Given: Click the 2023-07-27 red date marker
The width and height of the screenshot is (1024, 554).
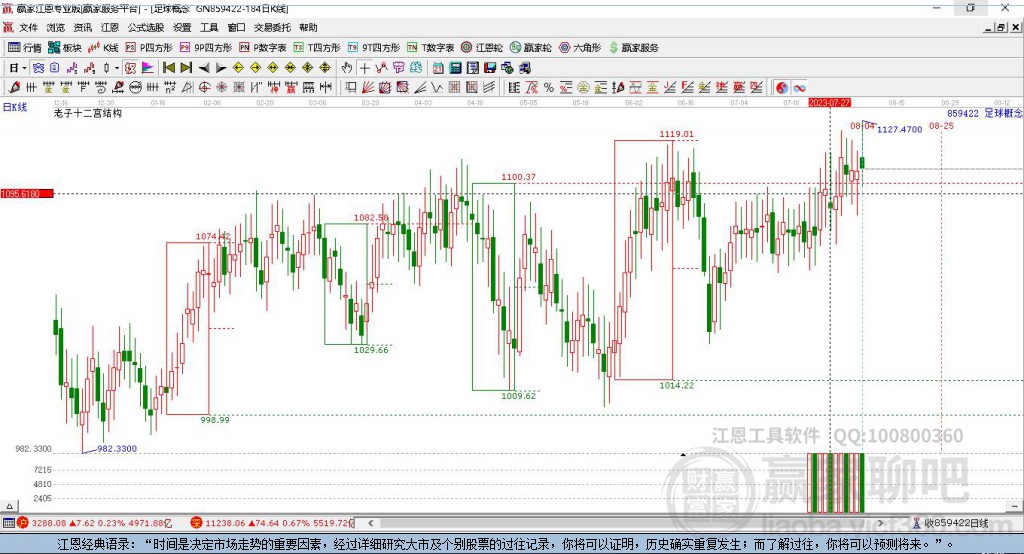Looking at the screenshot, I should (x=829, y=103).
